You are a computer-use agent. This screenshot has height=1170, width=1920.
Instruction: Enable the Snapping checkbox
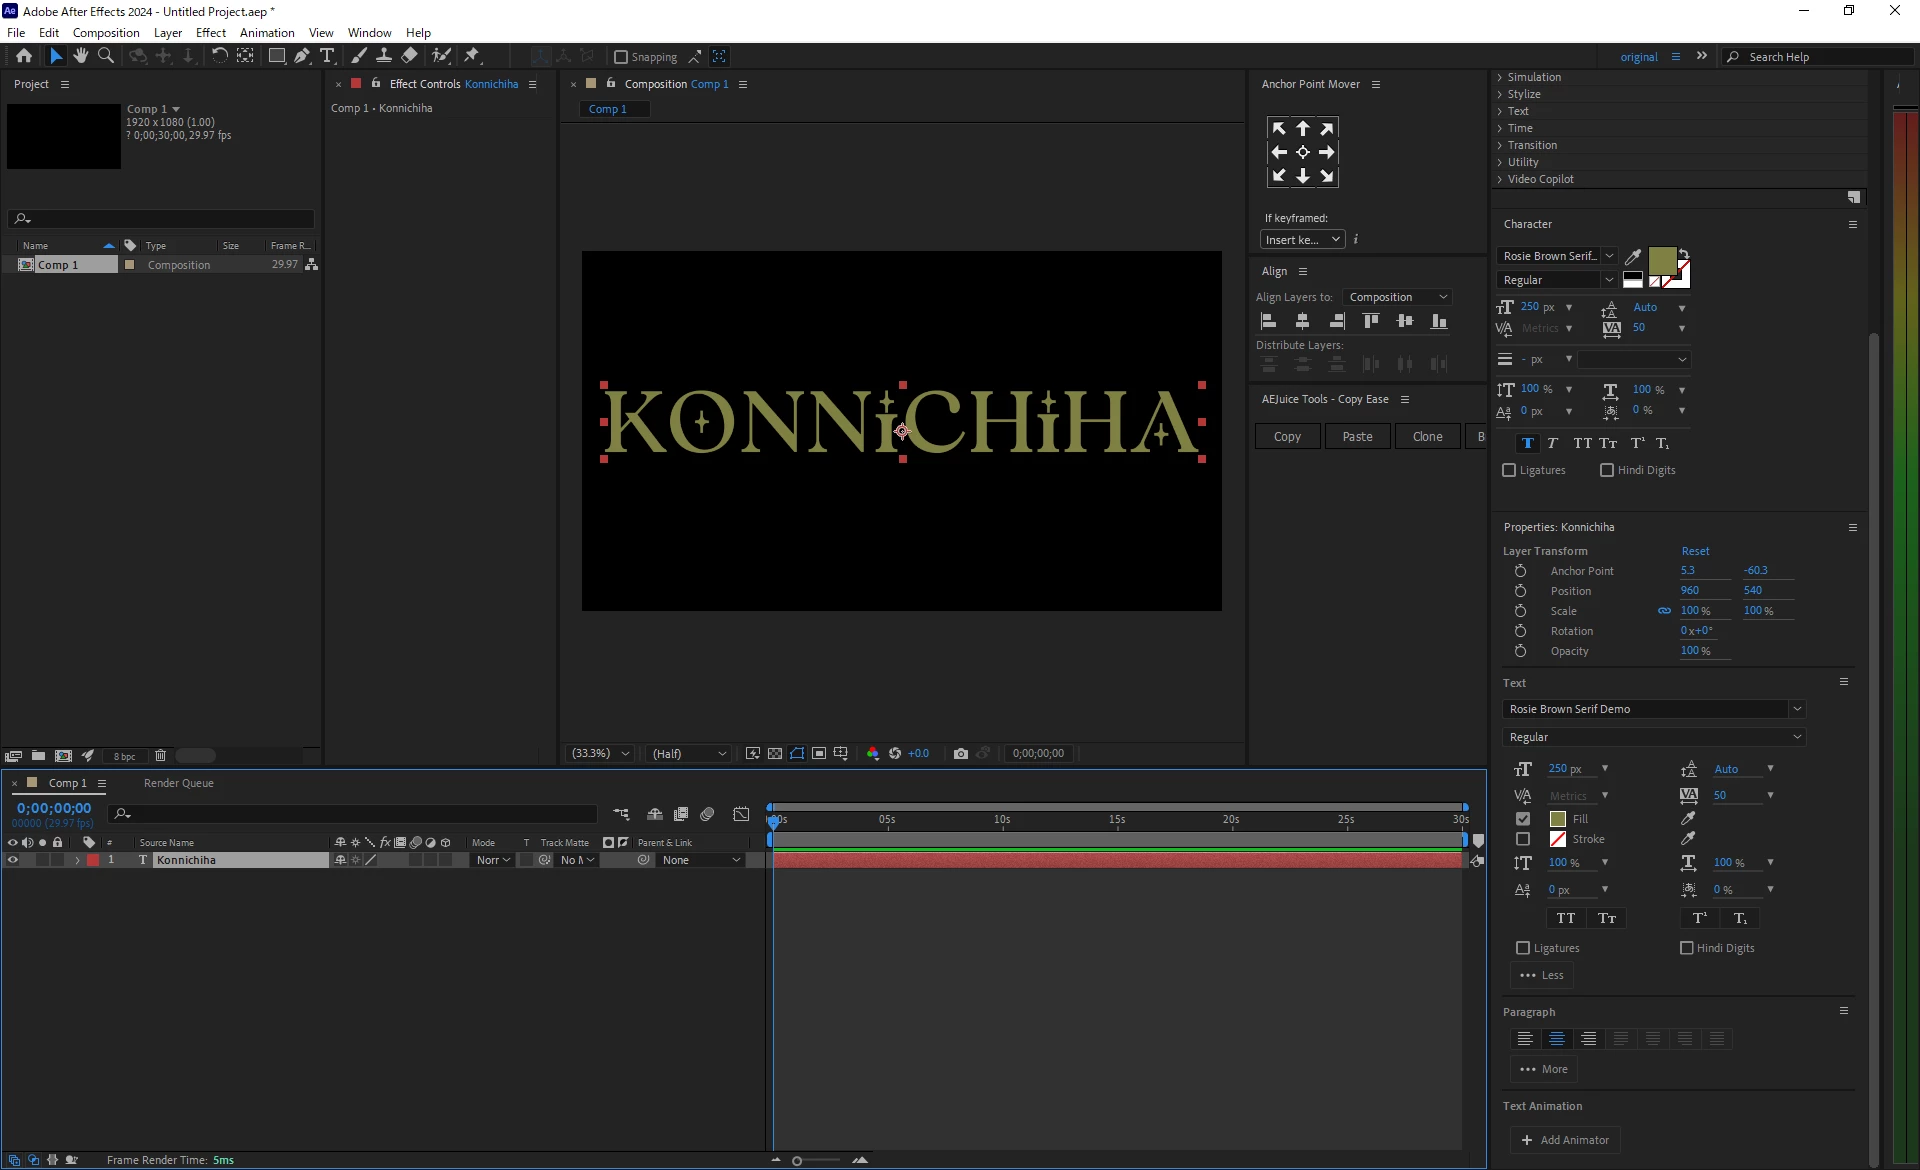click(x=621, y=57)
